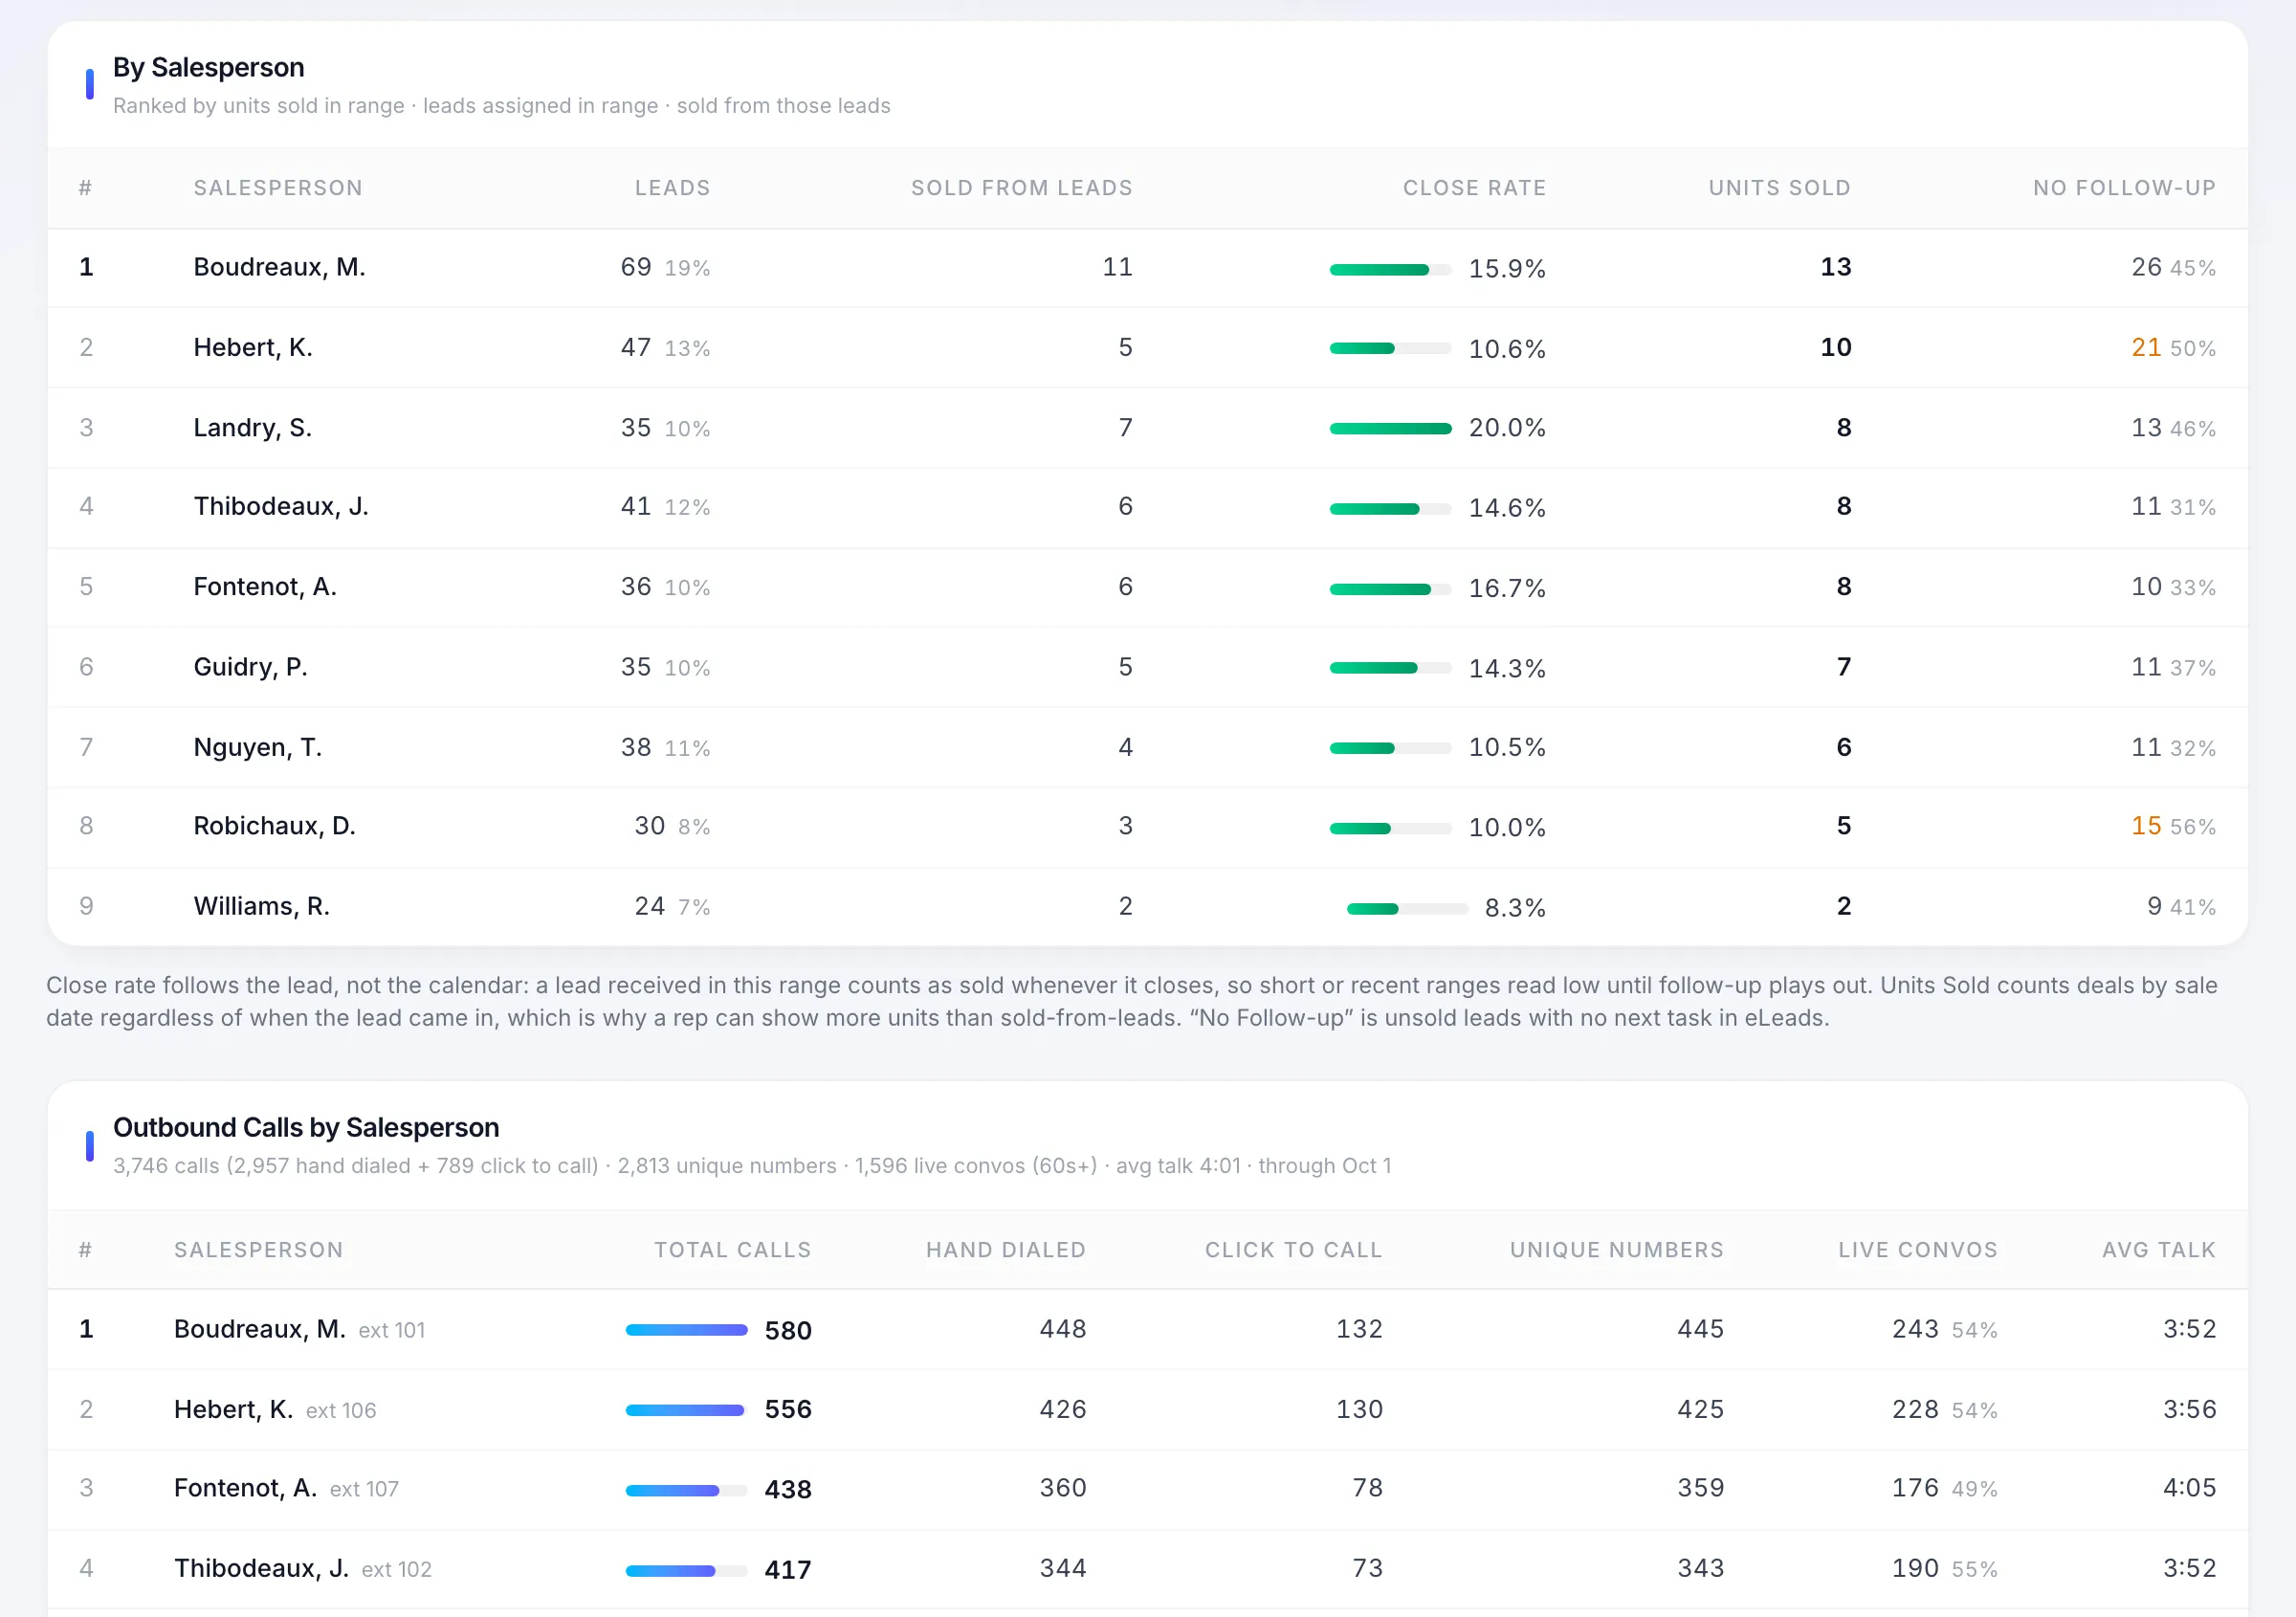The image size is (2296, 1617).
Task: Click the SOLD FROM LEADS column header
Action: (1021, 188)
